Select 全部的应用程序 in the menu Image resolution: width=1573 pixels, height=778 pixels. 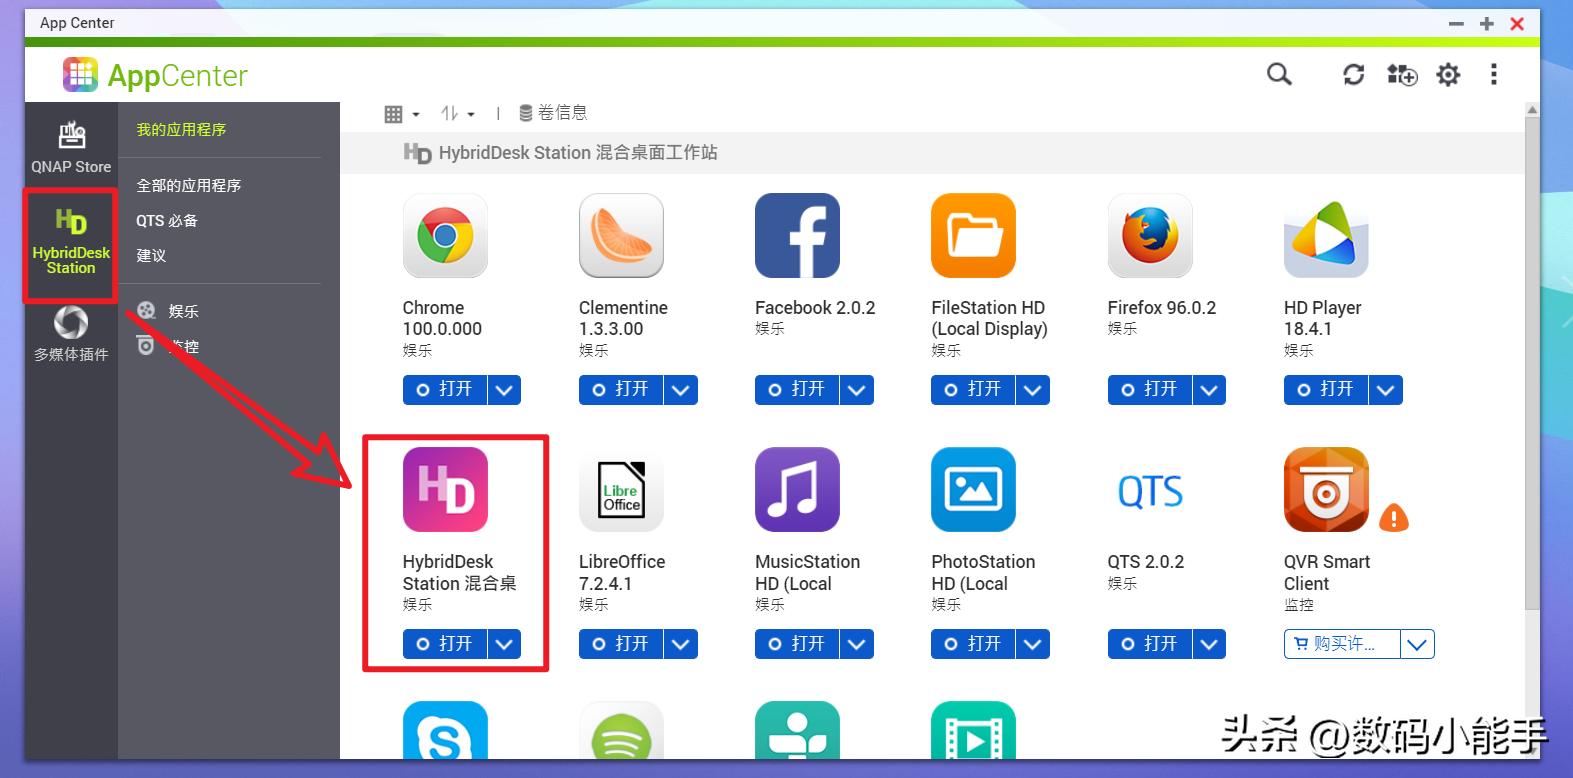pyautogui.click(x=189, y=186)
